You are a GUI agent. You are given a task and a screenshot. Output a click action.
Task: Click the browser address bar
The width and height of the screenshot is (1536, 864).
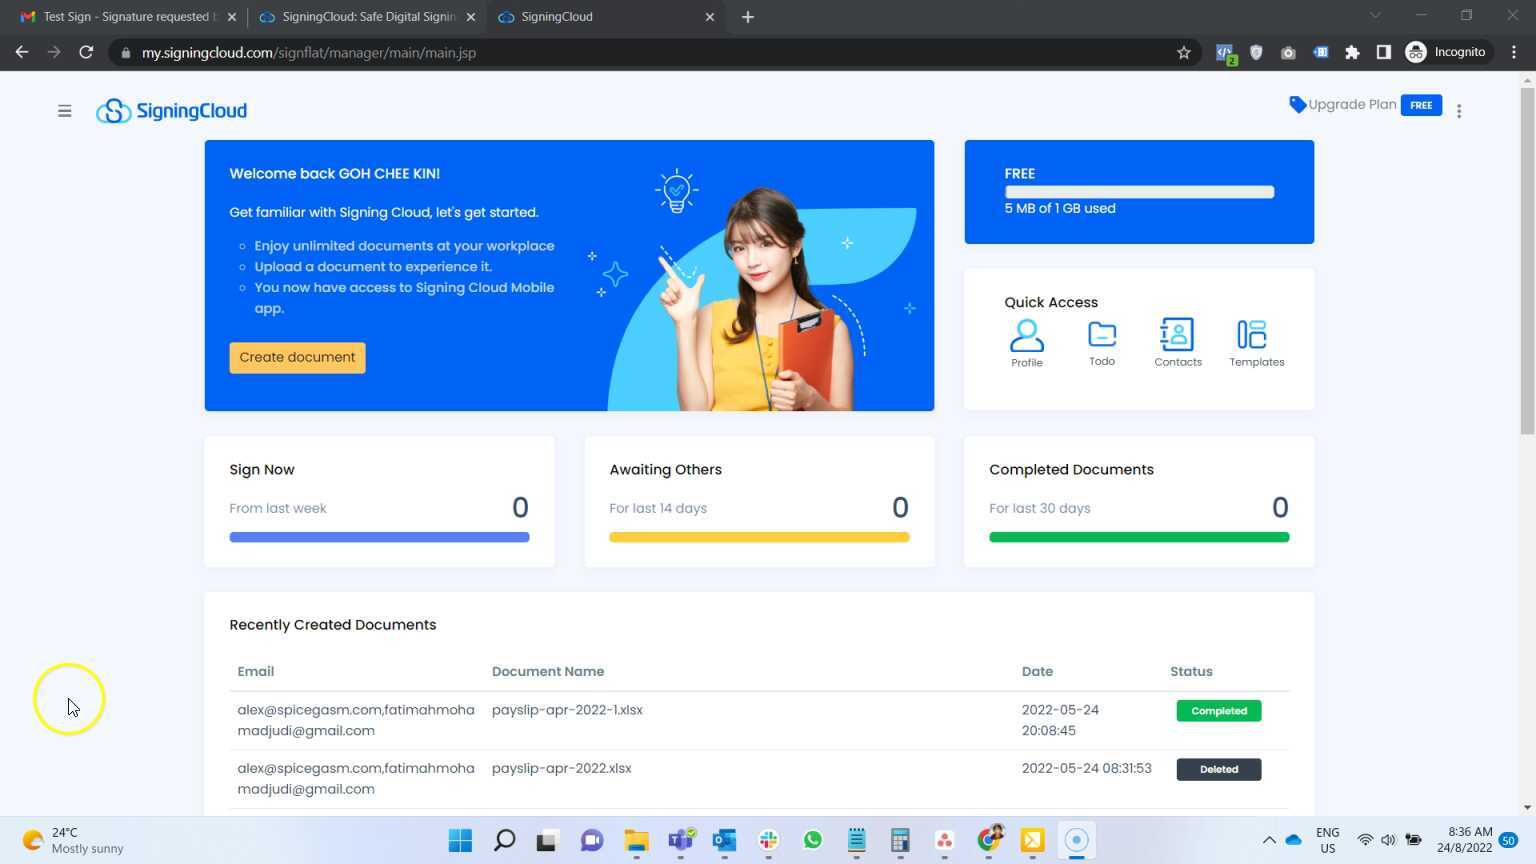(400, 52)
